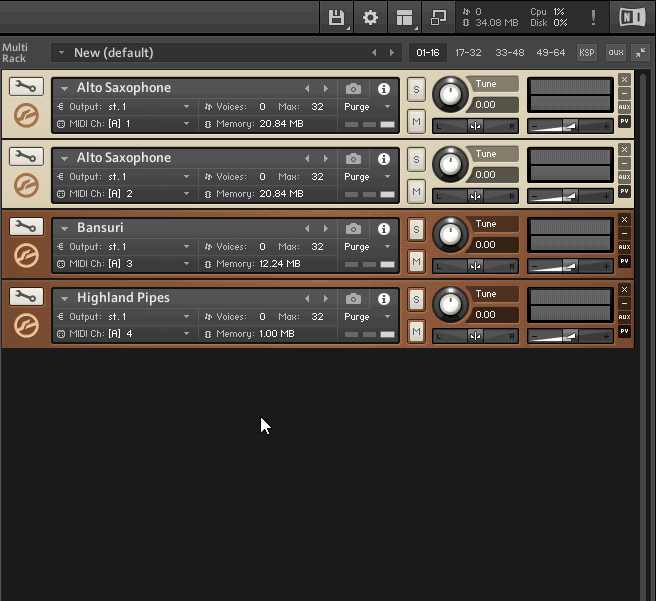Solo the Highland Pipes instrument

pyautogui.click(x=416, y=299)
